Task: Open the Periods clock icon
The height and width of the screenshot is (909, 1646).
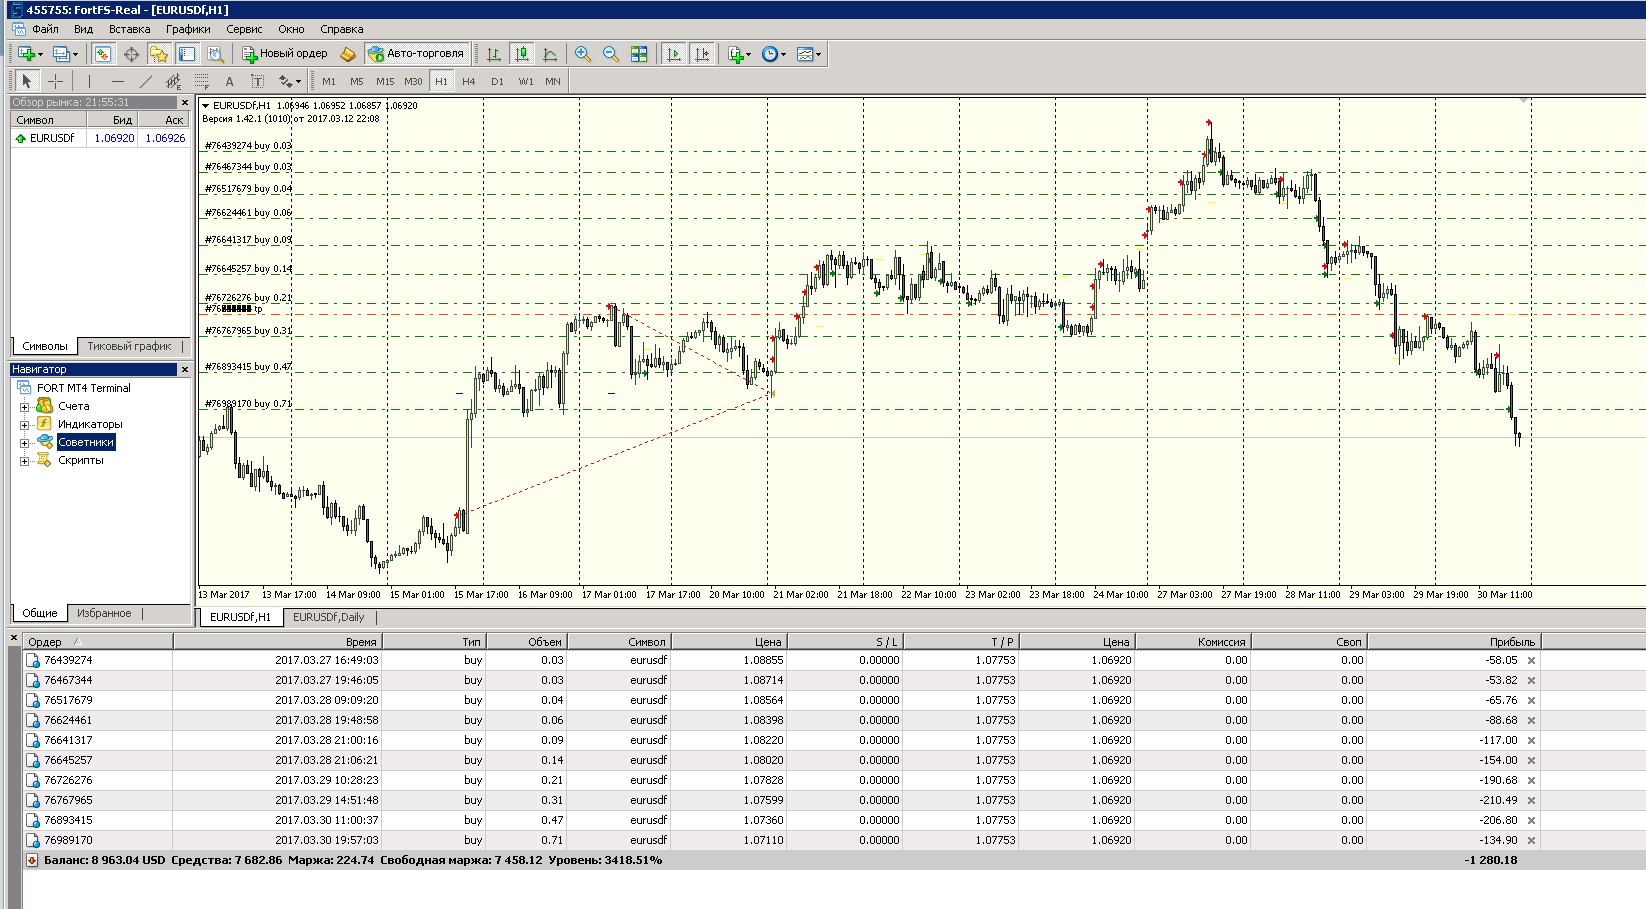Action: tap(769, 54)
